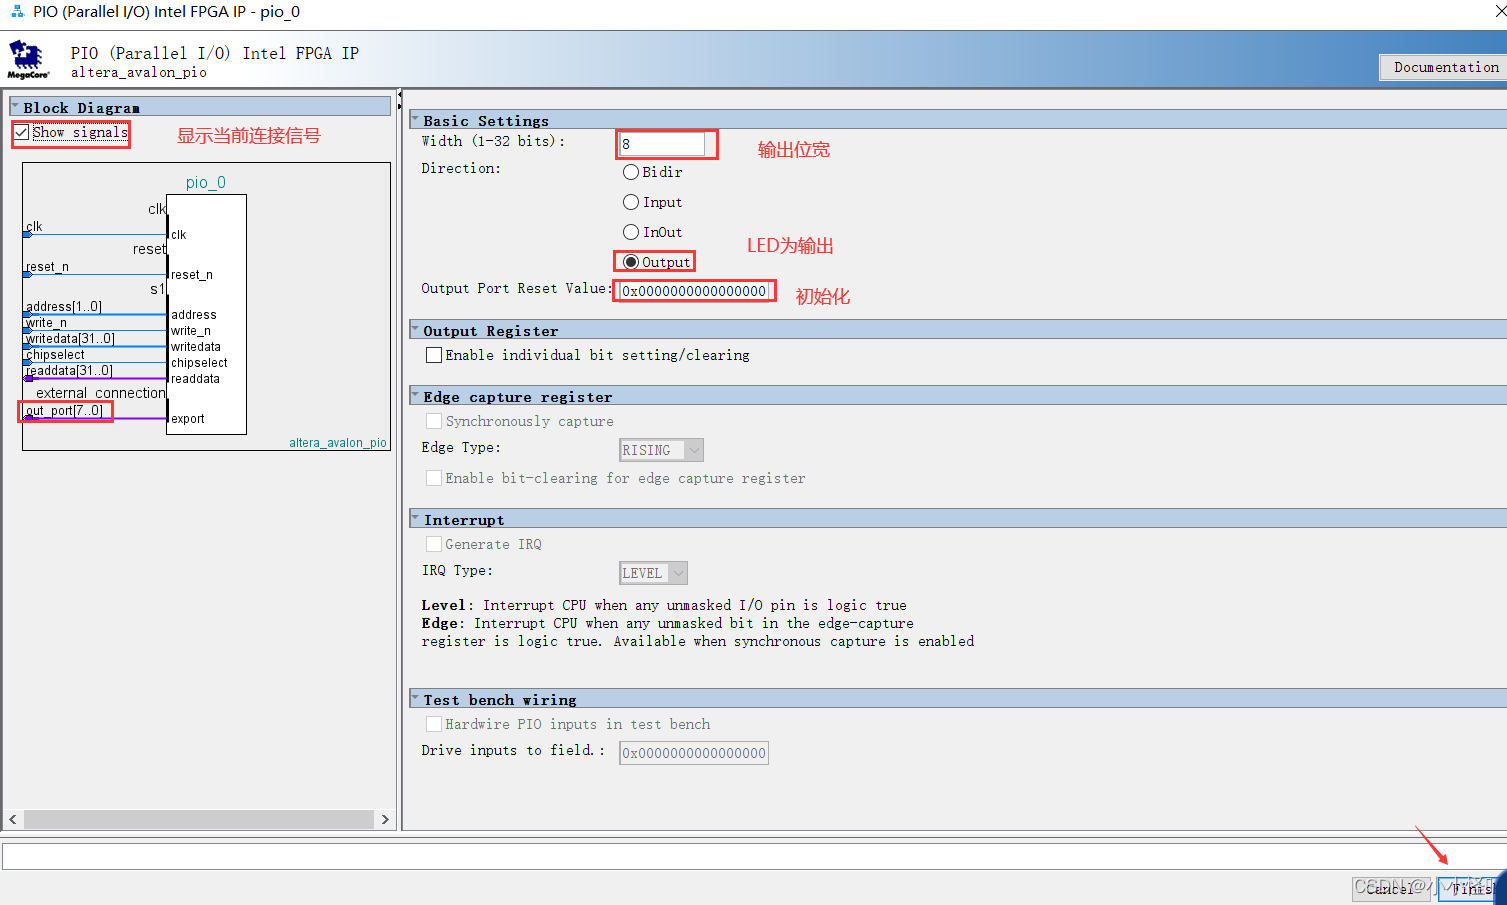Click the Drive inputs to field box
The height and width of the screenshot is (905, 1507).
pyautogui.click(x=694, y=753)
